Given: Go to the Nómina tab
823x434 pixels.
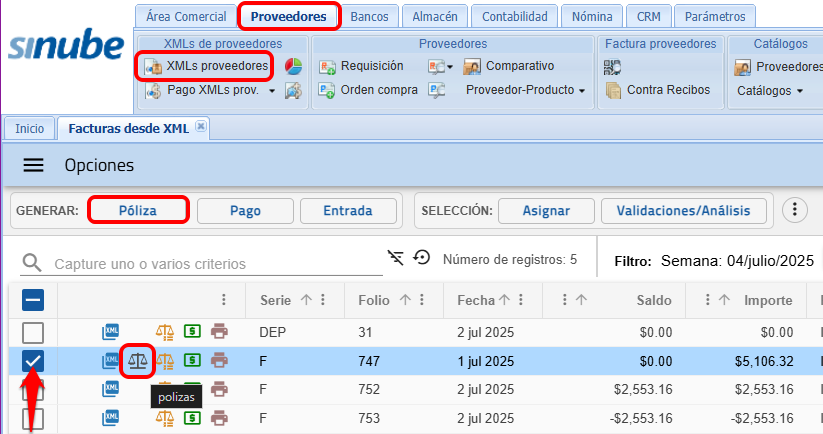Looking at the screenshot, I should [x=592, y=17].
